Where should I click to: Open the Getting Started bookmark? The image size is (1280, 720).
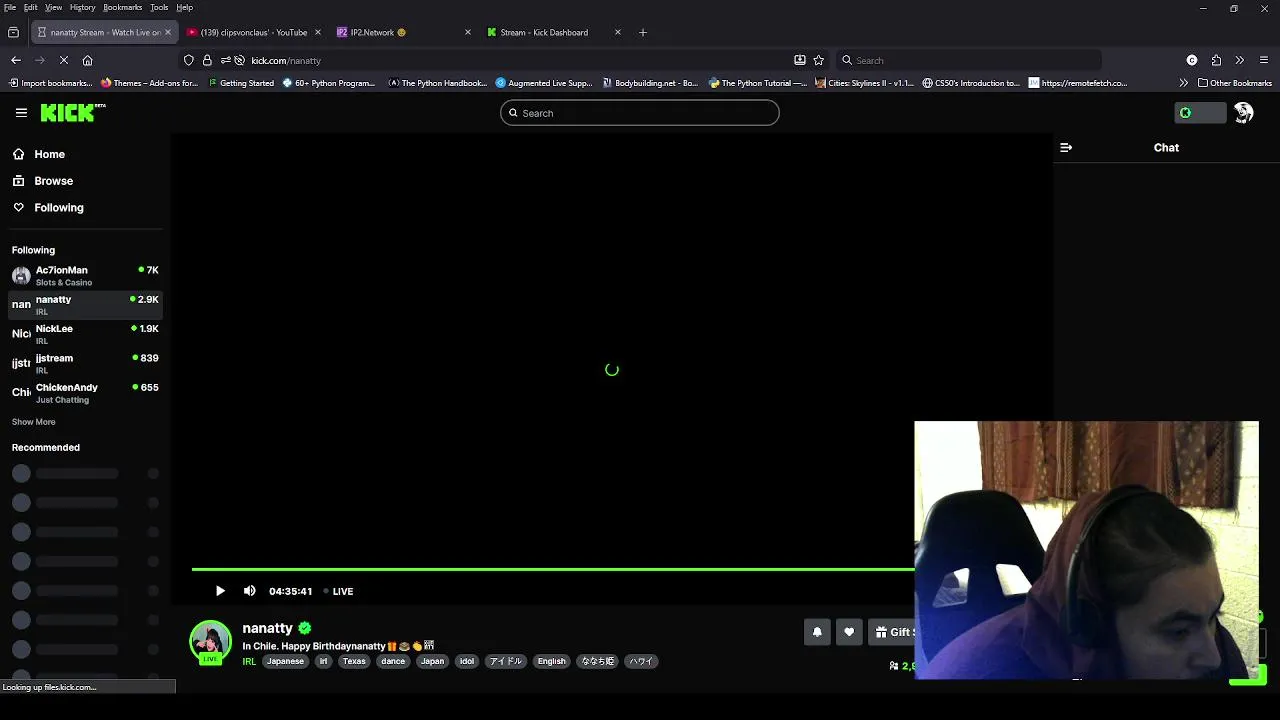tap(240, 83)
